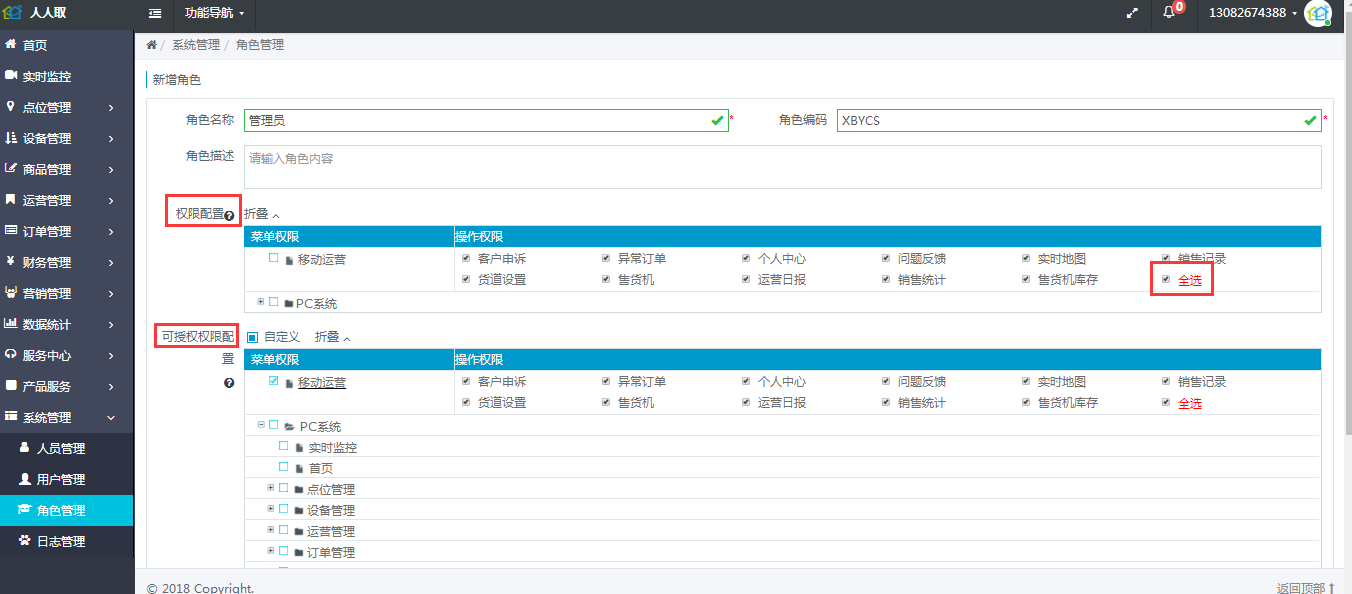Check the 首页 tree checkbox
1352x594 pixels.
click(x=283, y=467)
